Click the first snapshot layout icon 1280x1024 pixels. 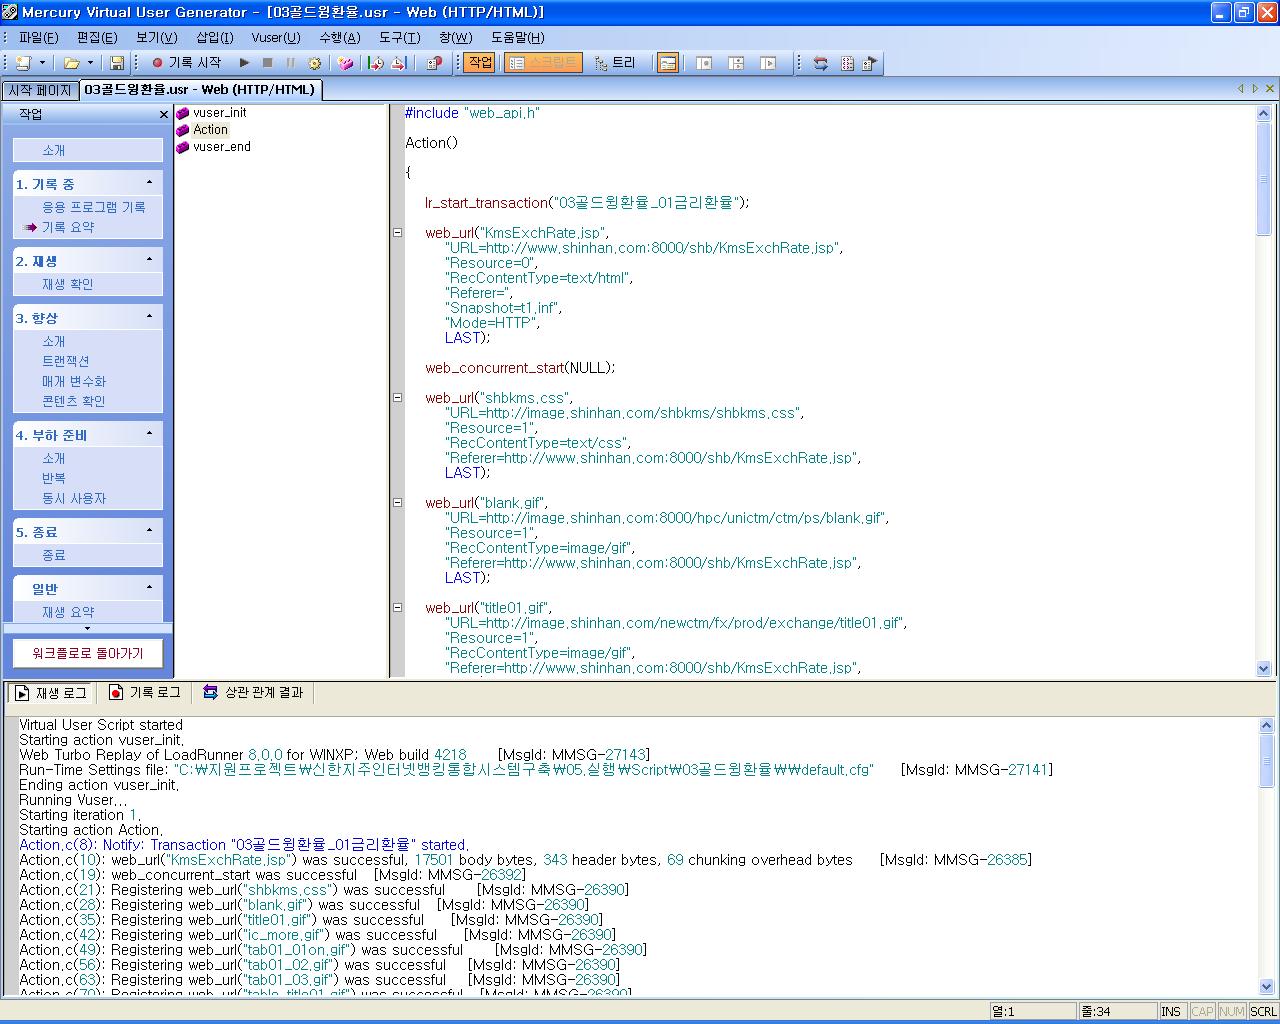click(x=704, y=63)
